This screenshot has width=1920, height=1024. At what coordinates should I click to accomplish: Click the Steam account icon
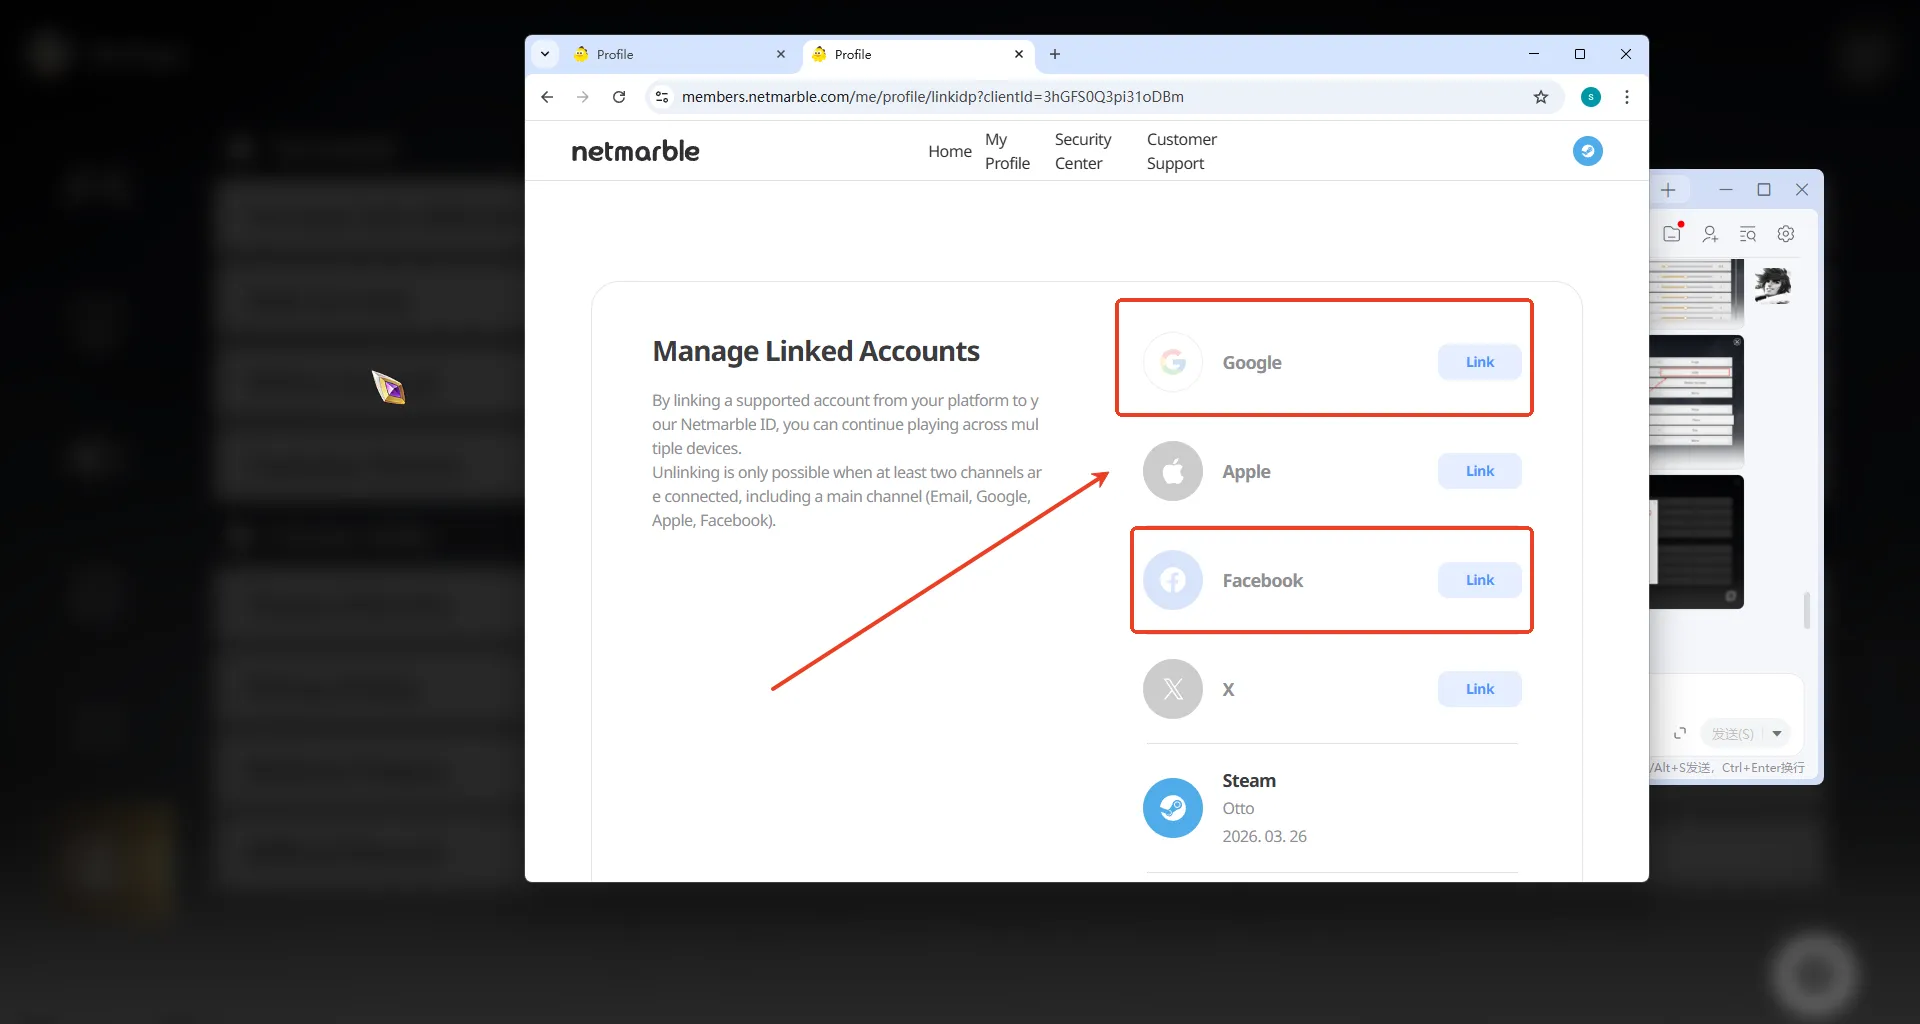pos(1172,808)
